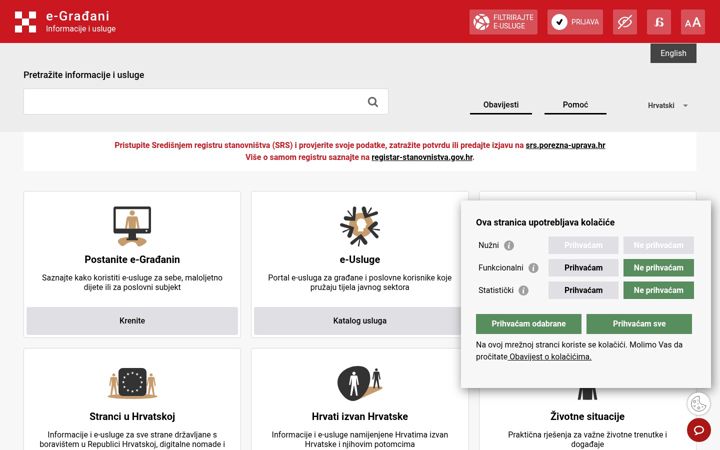Click the e-Građani checkerboard logo
This screenshot has width=720, height=450.
point(25,22)
